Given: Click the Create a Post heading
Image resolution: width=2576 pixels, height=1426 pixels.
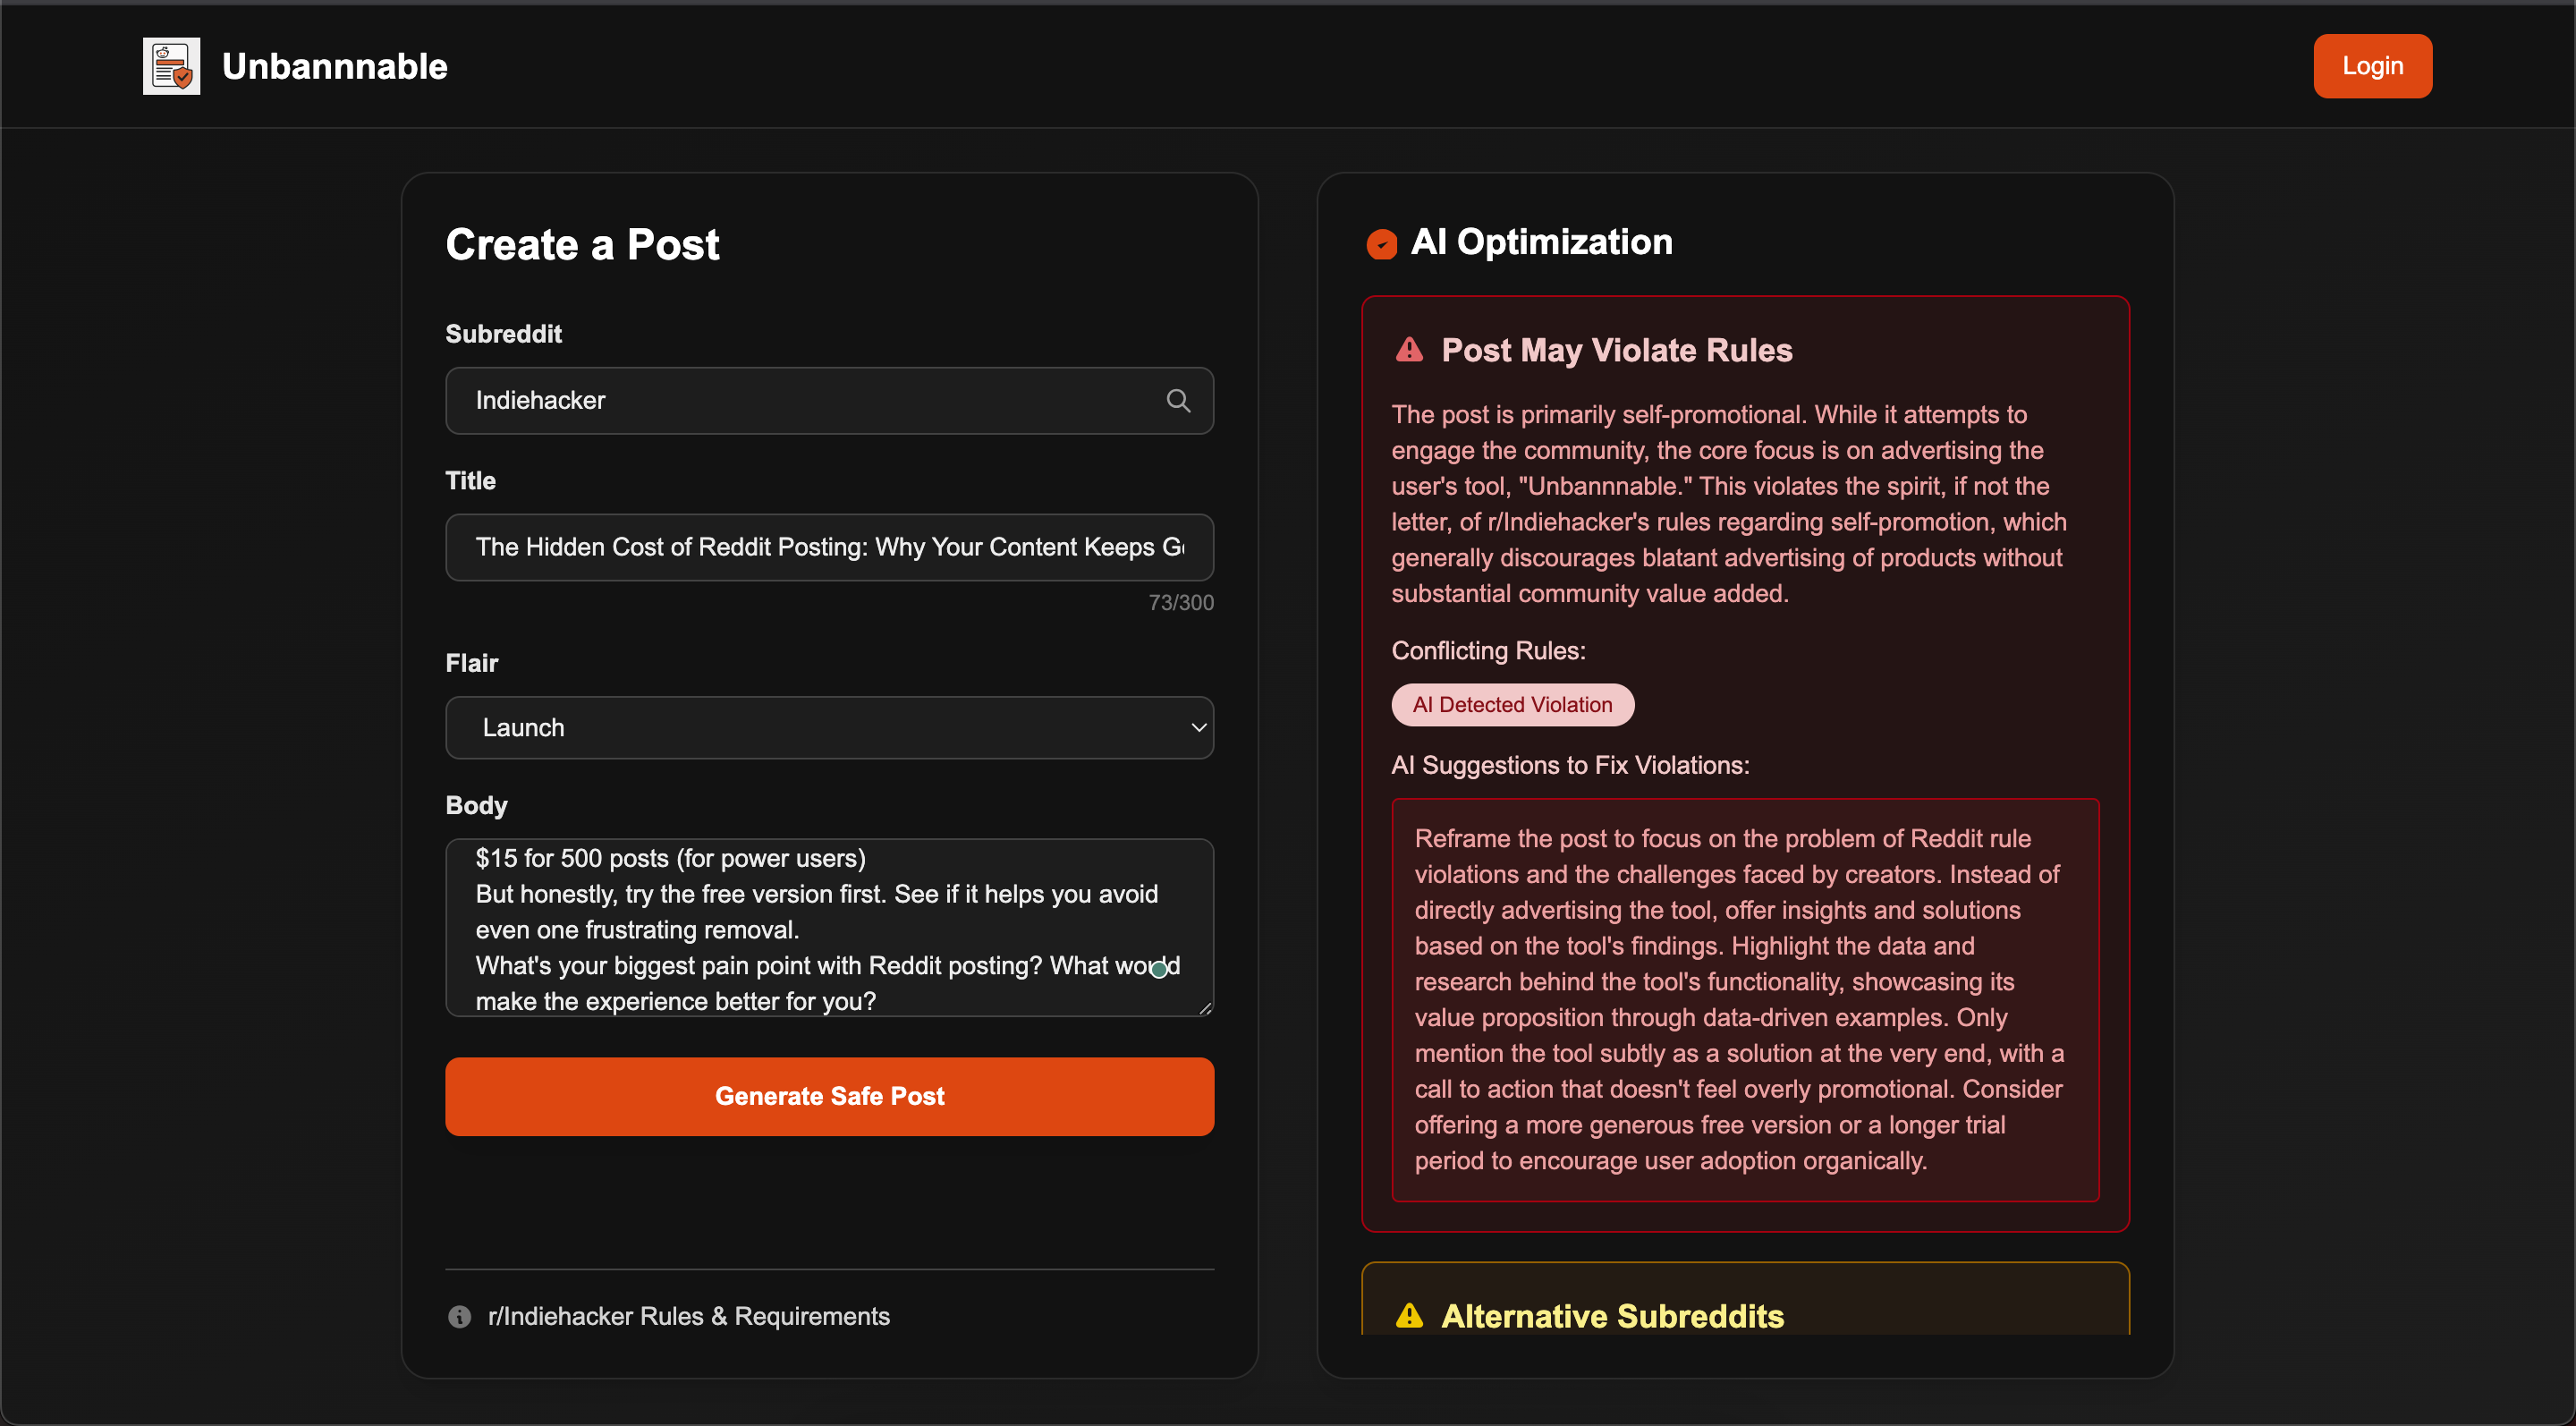Looking at the screenshot, I should tap(582, 244).
